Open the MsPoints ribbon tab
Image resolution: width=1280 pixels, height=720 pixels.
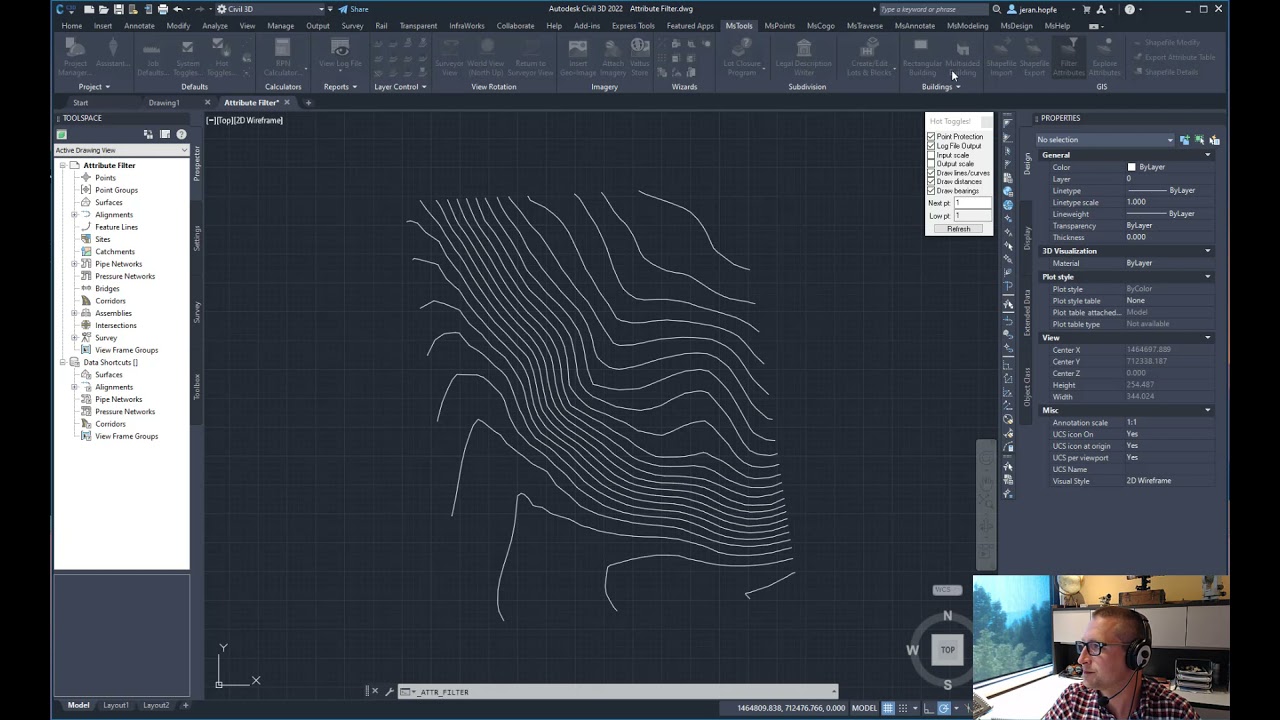[779, 26]
